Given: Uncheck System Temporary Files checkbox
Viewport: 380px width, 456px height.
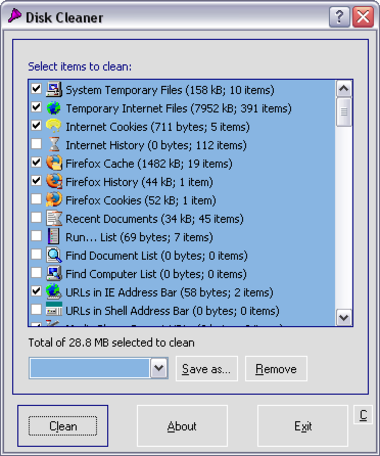Looking at the screenshot, I should pos(36,89).
